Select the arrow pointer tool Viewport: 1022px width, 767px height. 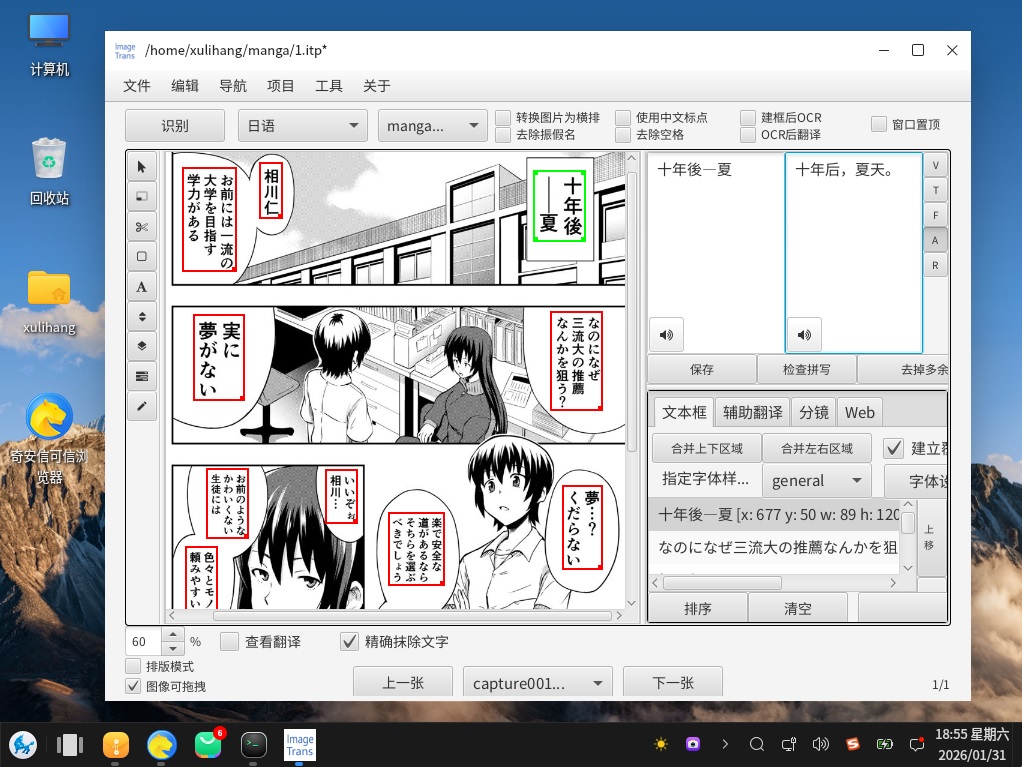tap(141, 167)
